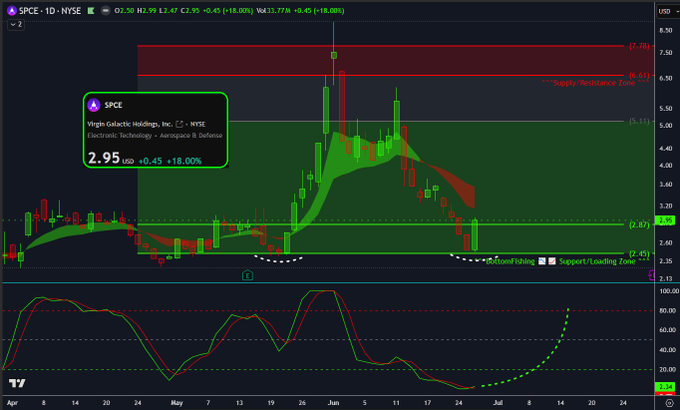Click Virgin Galactic Holdings, Inc. name link
This screenshot has width=680, height=410.
130,124
